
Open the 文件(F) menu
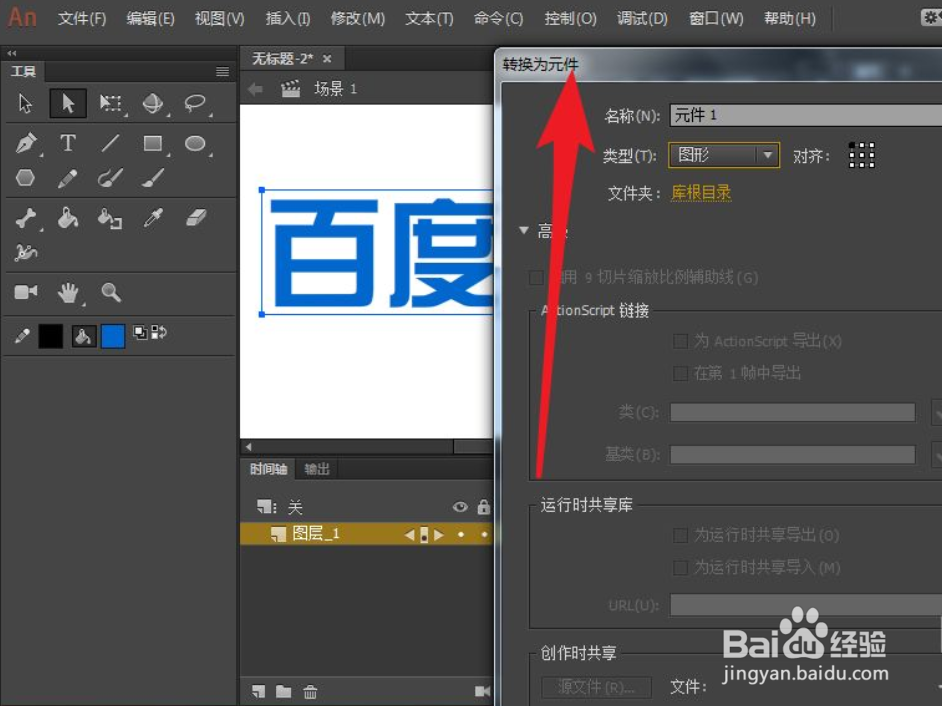[82, 19]
